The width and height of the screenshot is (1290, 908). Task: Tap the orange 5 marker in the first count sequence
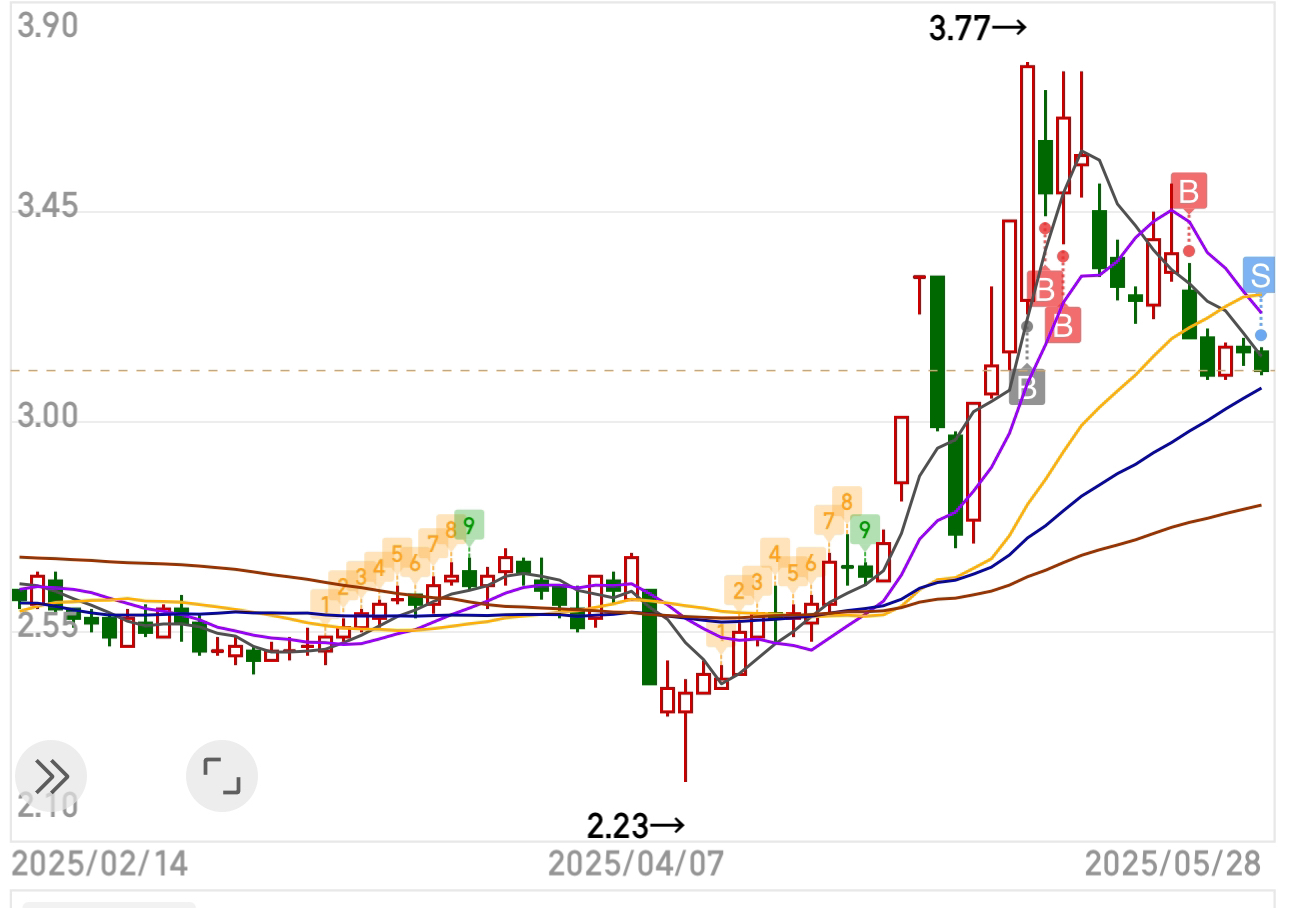pos(397,553)
